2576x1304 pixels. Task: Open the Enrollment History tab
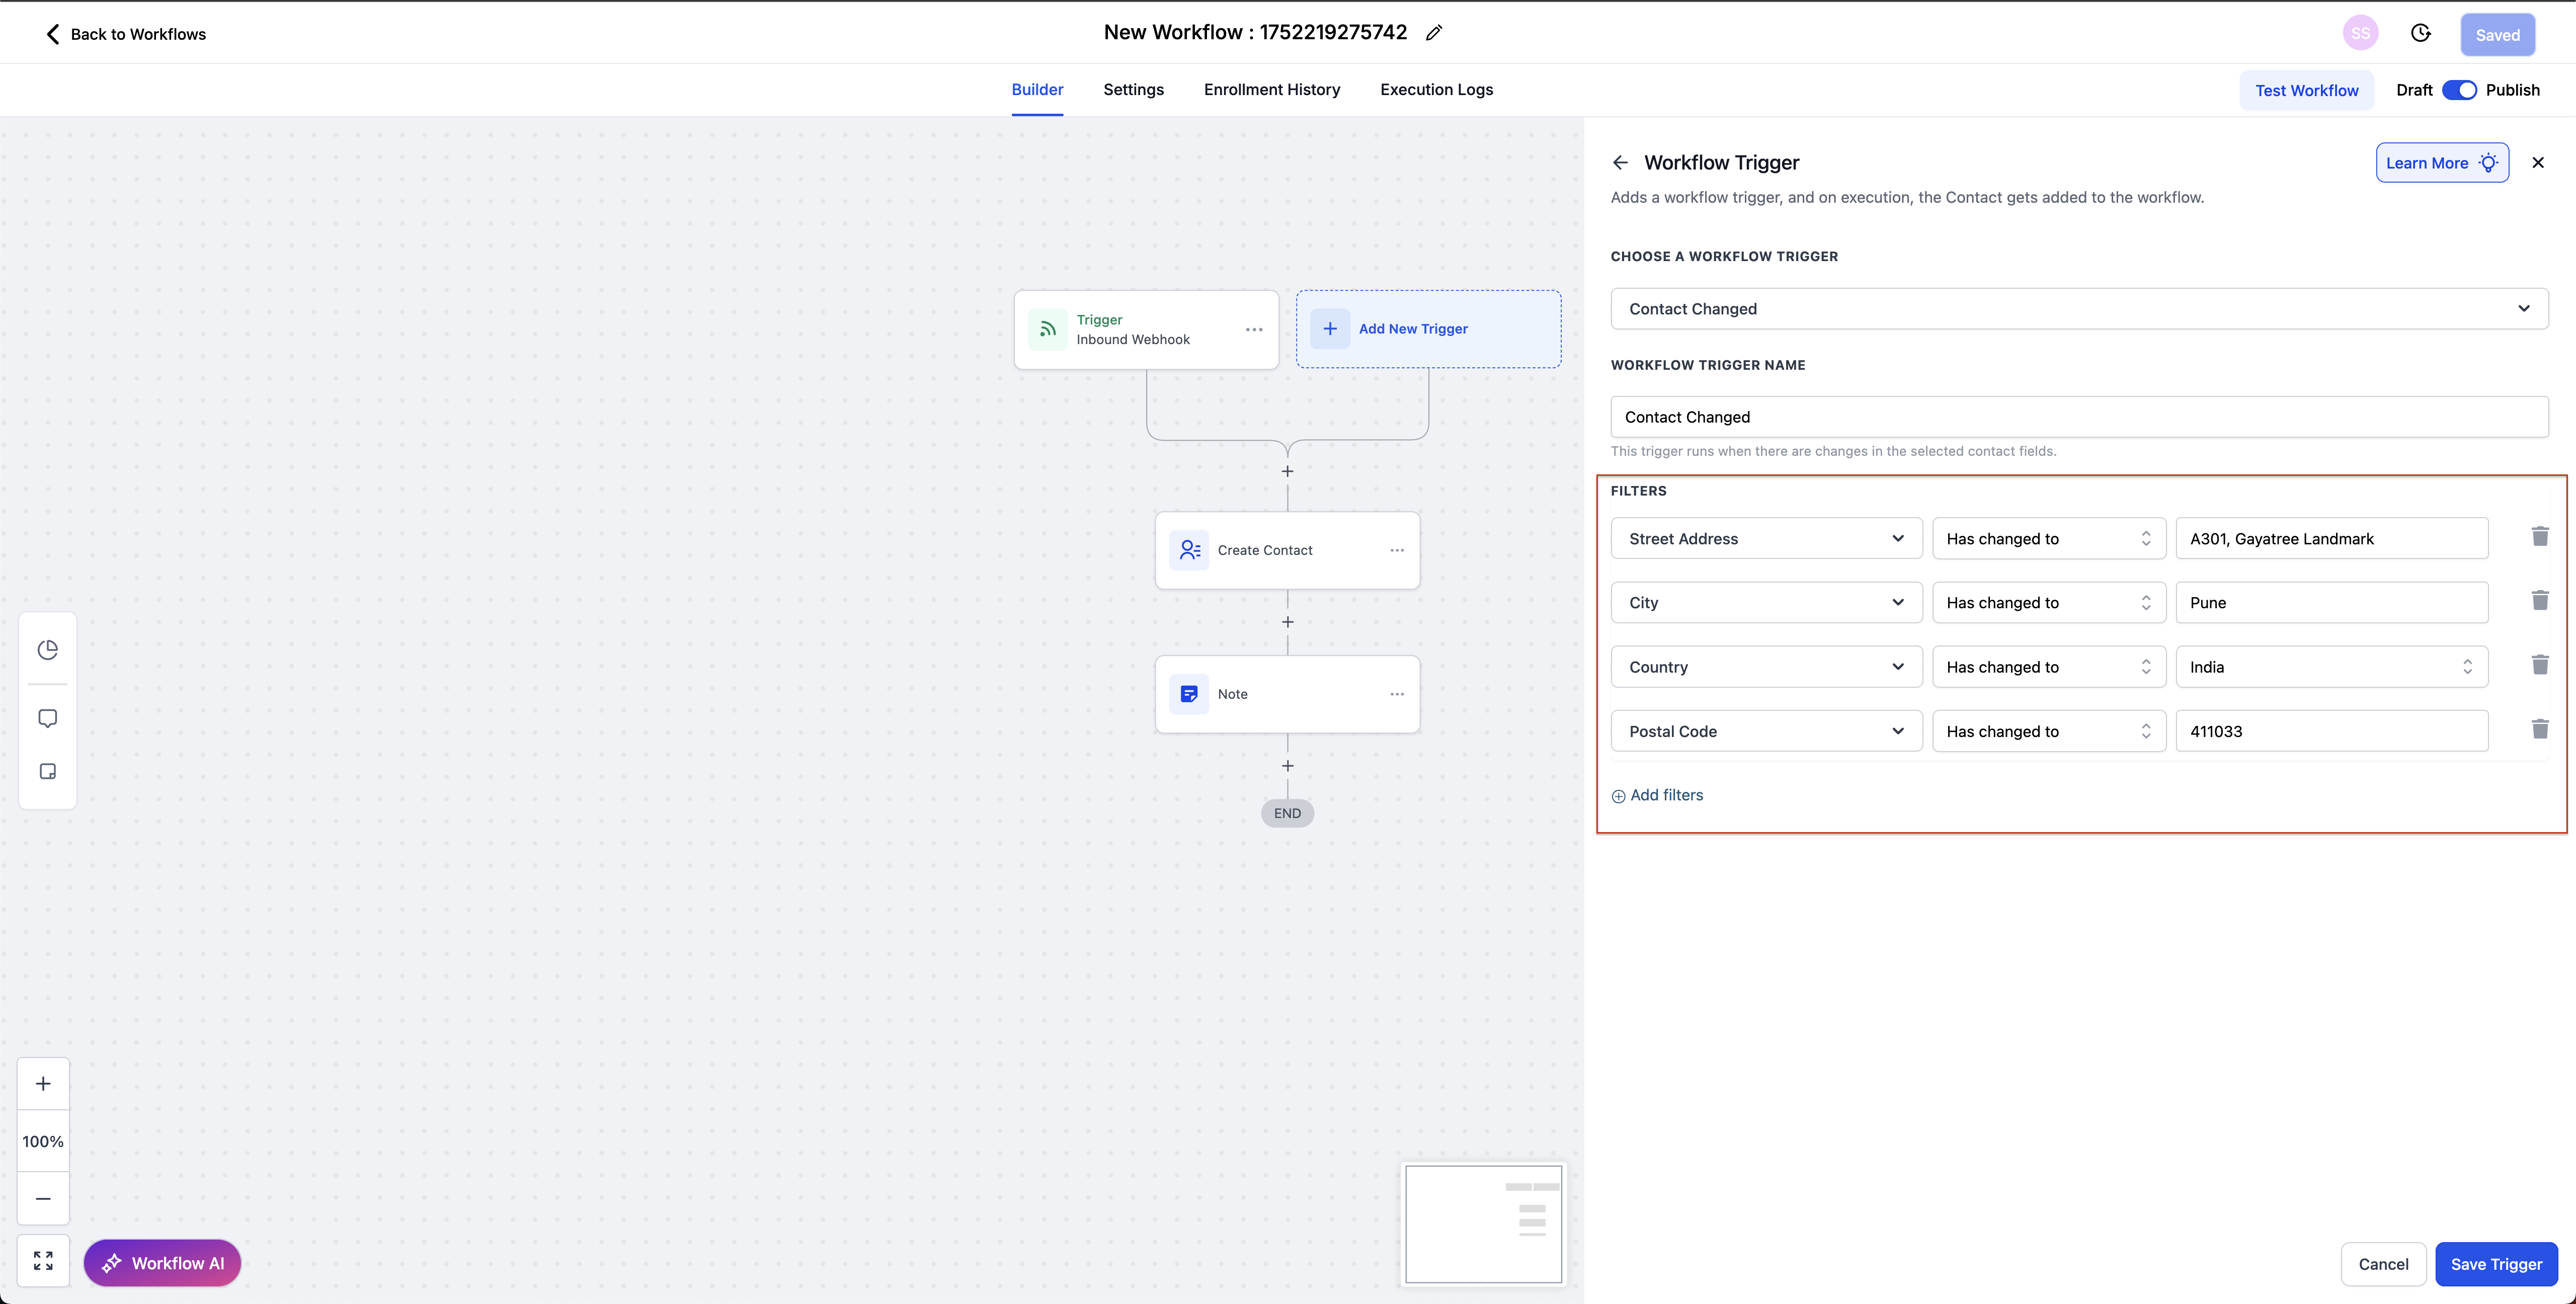coord(1271,90)
